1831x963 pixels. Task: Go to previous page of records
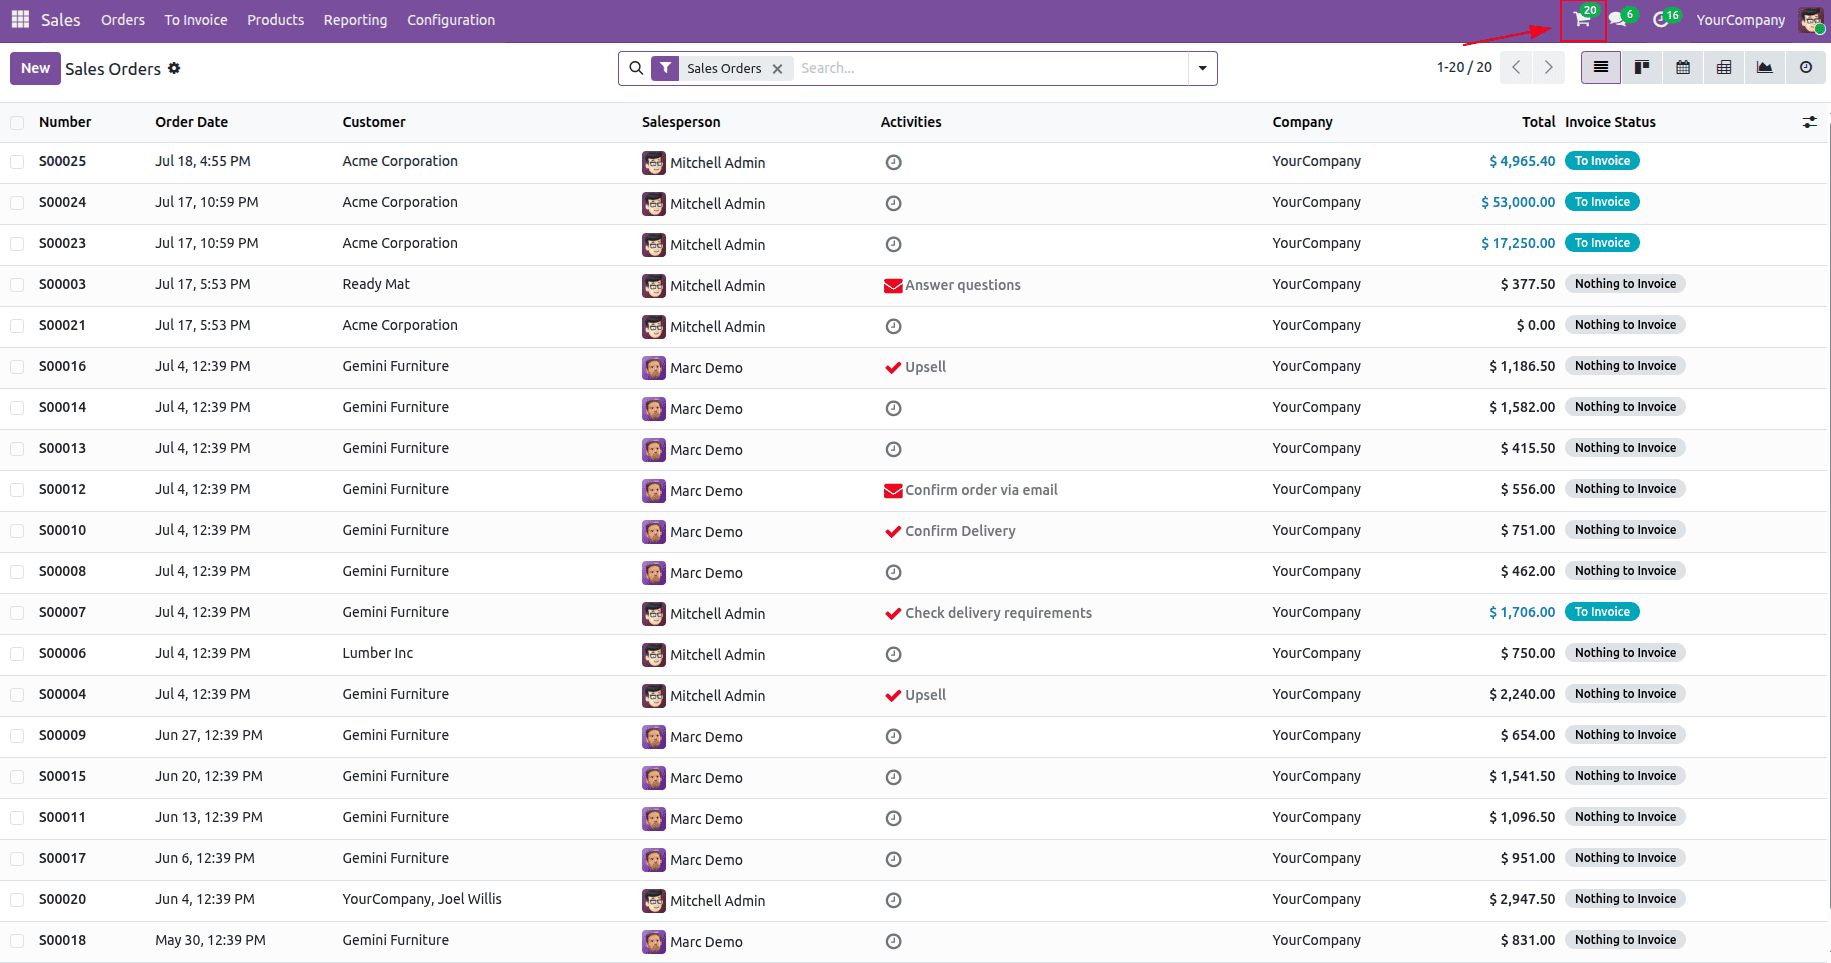[x=1517, y=67]
